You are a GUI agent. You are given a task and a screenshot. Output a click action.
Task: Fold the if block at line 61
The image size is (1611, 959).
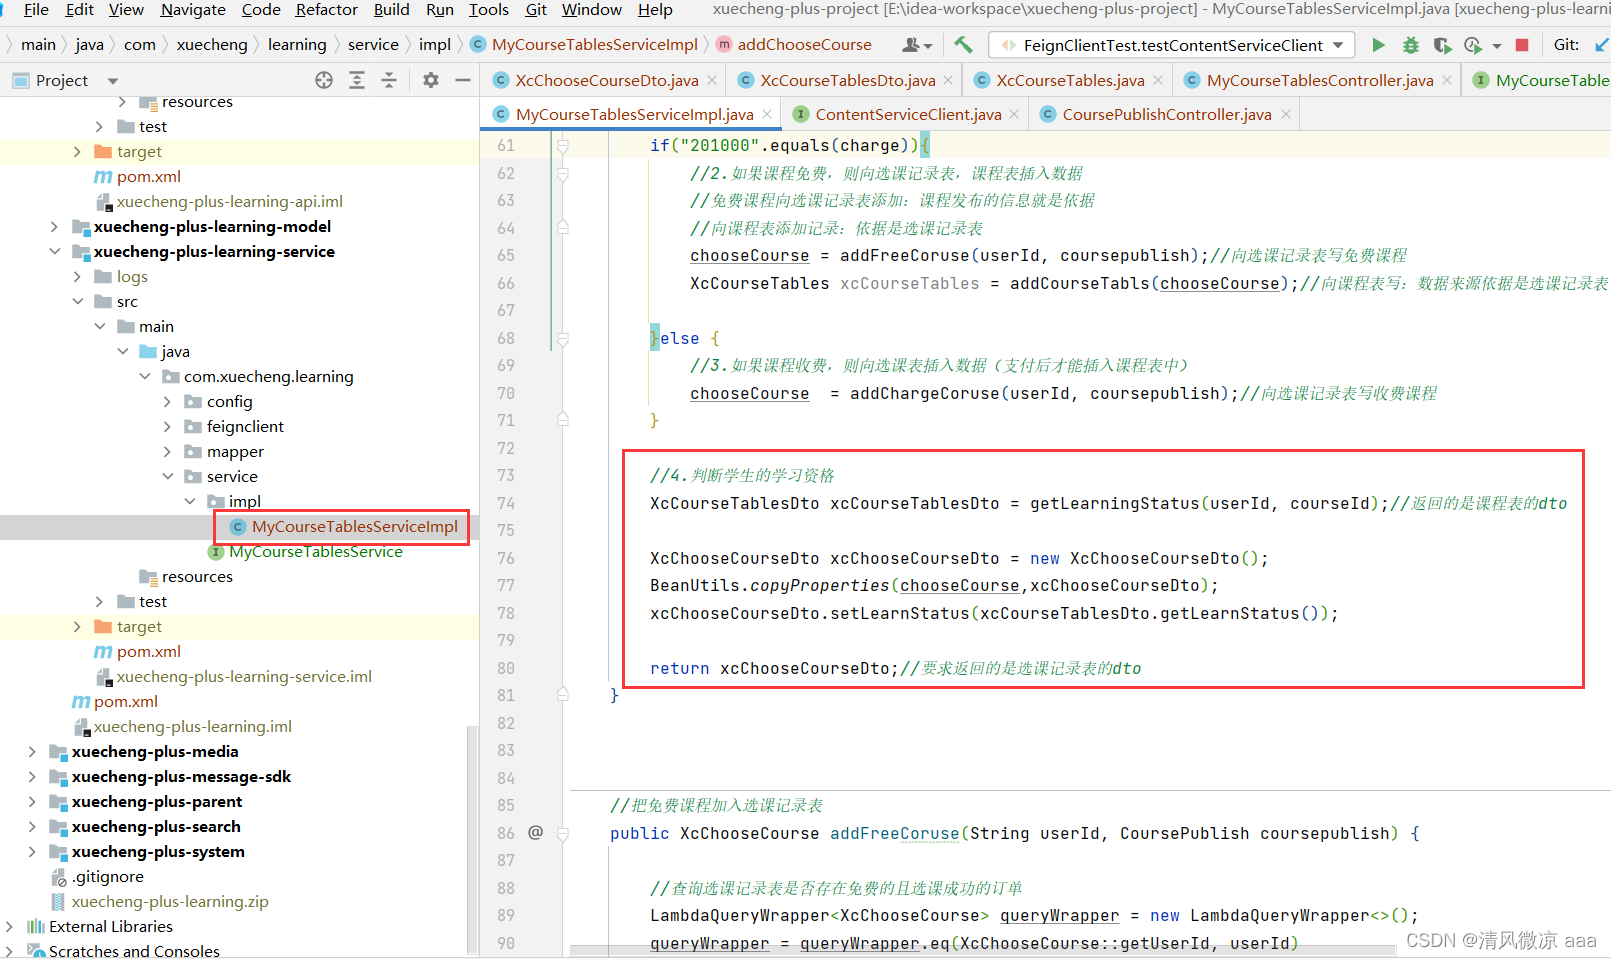(x=563, y=146)
